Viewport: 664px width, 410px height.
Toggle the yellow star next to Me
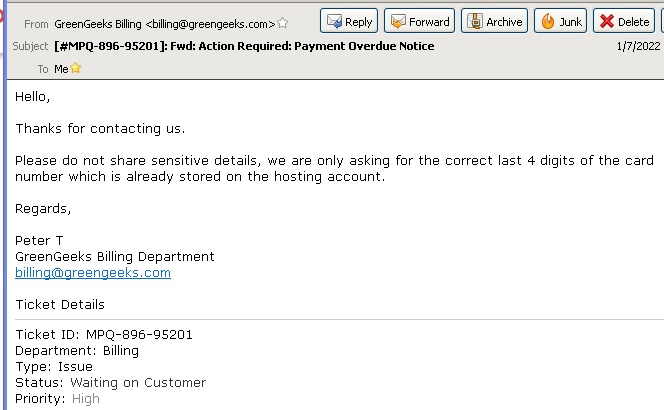76,68
